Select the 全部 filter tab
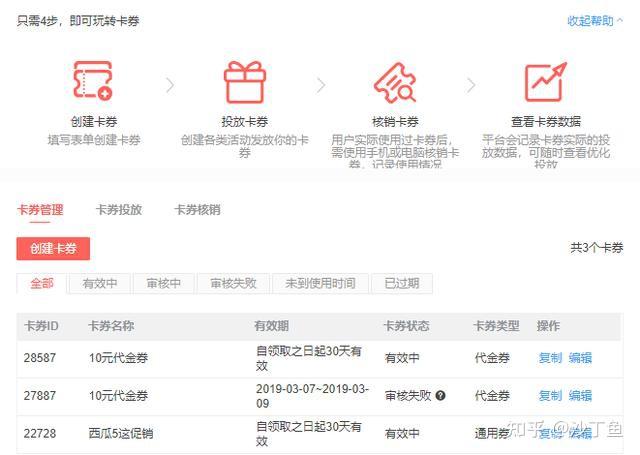This screenshot has height=455, width=640. coord(42,283)
